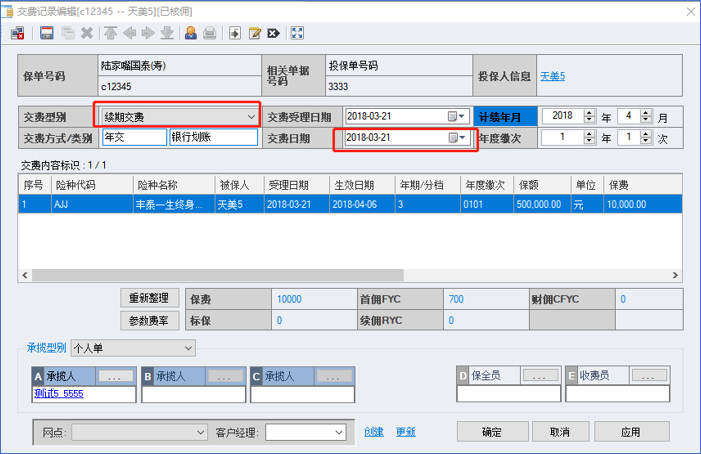Click the black tag delete toolbar icon

(273, 33)
